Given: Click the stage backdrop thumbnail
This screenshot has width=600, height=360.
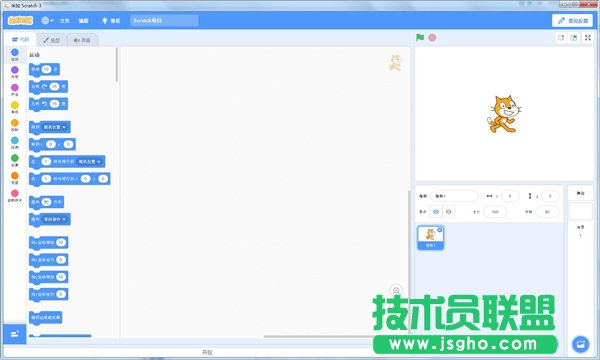Looking at the screenshot, I should [x=580, y=211].
